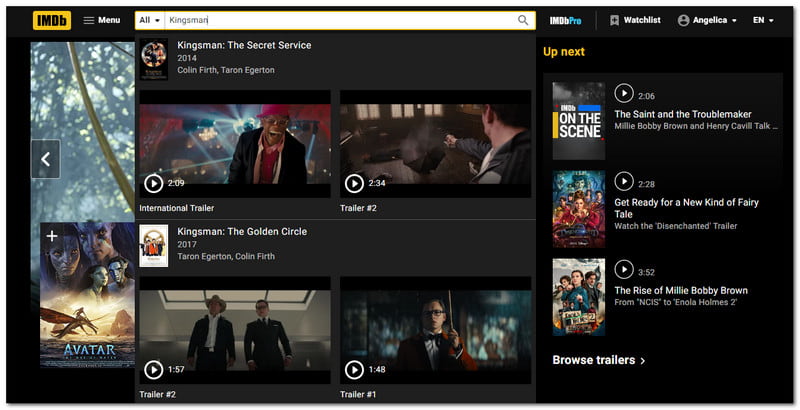Open Kingsman: The Secret Service result

click(244, 45)
